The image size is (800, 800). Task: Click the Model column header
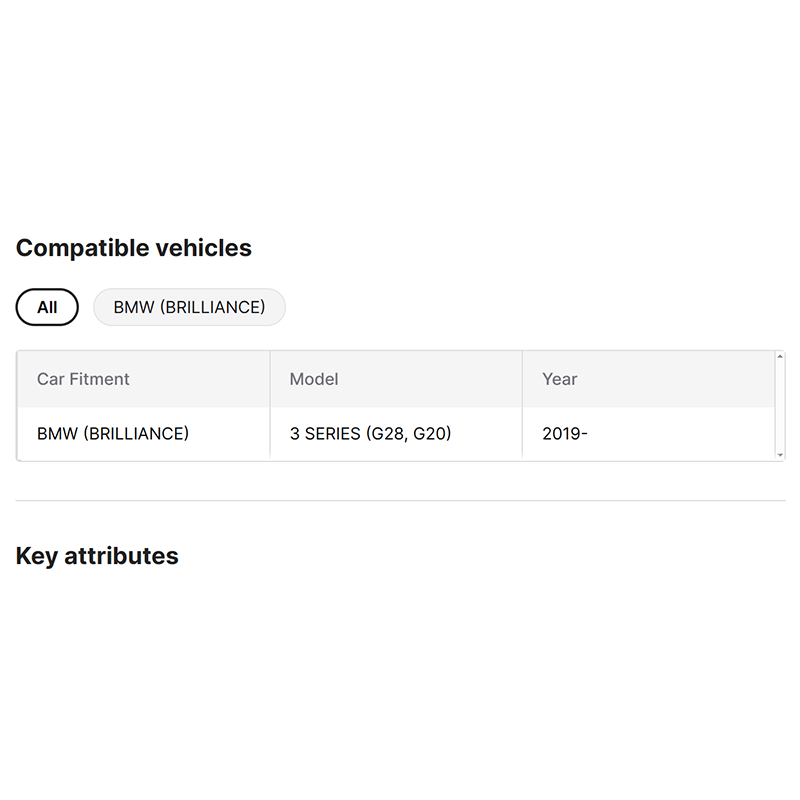coord(314,379)
